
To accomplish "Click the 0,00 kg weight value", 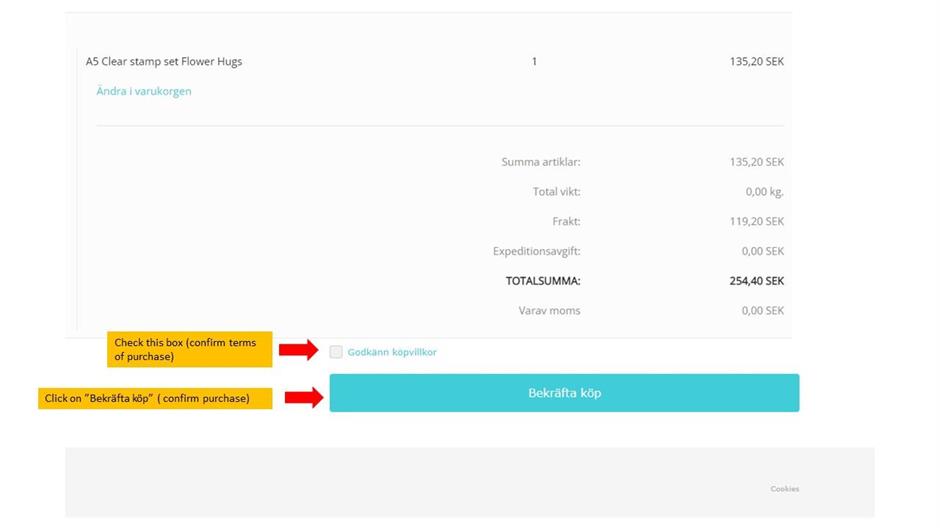I will [x=764, y=192].
